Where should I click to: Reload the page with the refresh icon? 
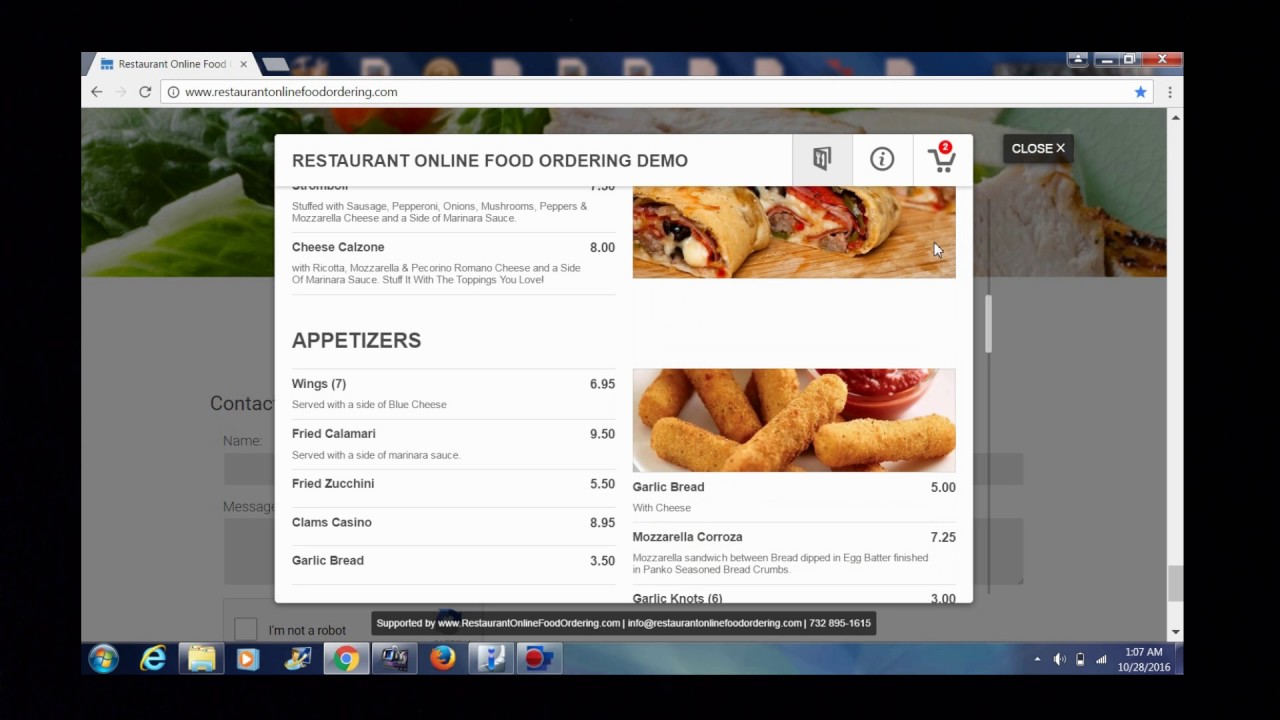(x=145, y=92)
